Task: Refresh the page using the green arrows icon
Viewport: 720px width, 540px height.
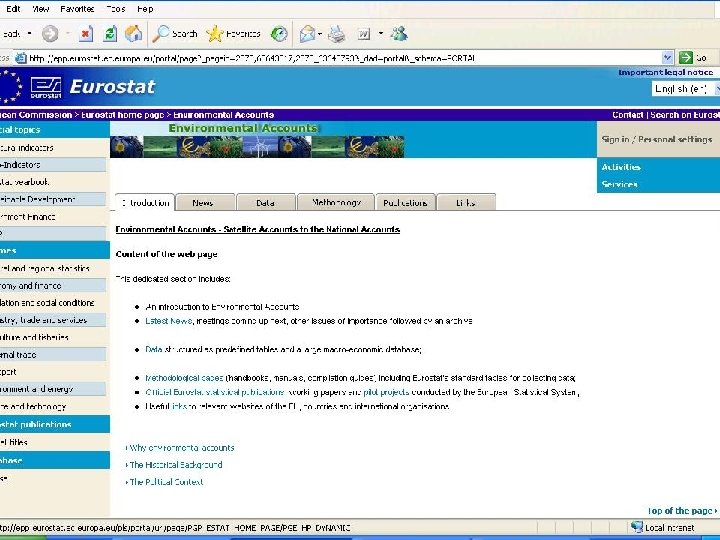Action: click(110, 34)
